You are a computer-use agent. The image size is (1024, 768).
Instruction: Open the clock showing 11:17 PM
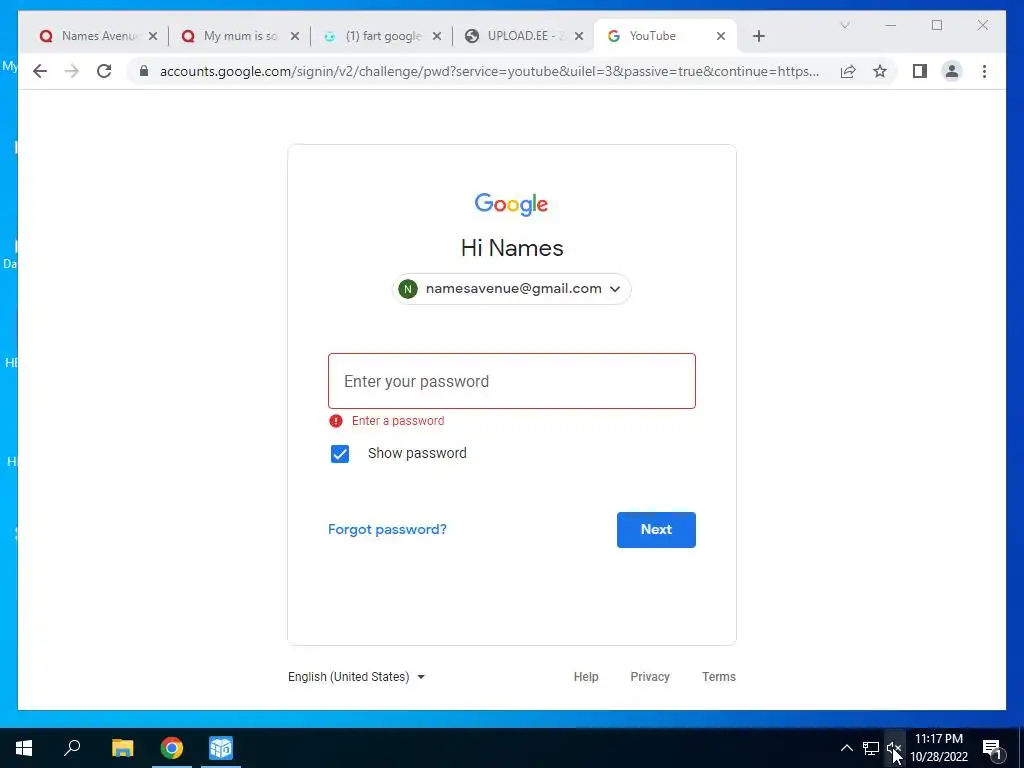tap(938, 748)
